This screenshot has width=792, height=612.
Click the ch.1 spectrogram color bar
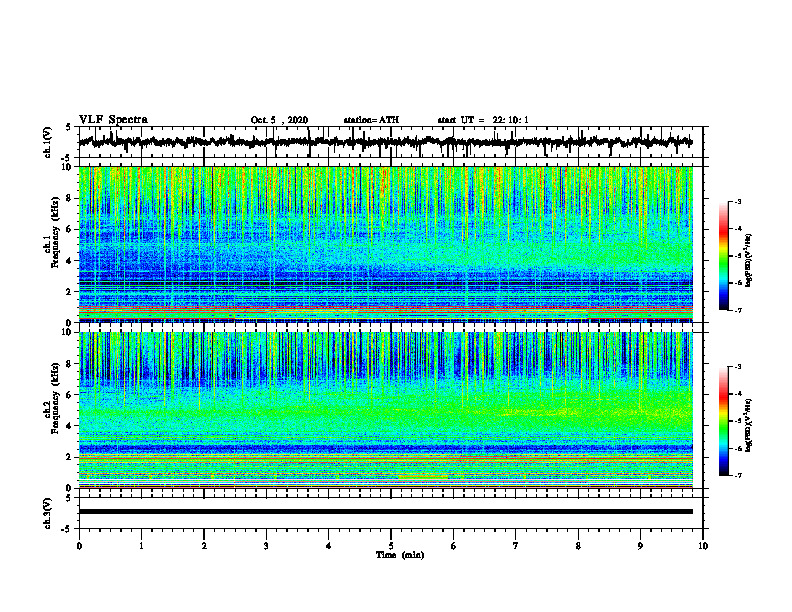723,256
